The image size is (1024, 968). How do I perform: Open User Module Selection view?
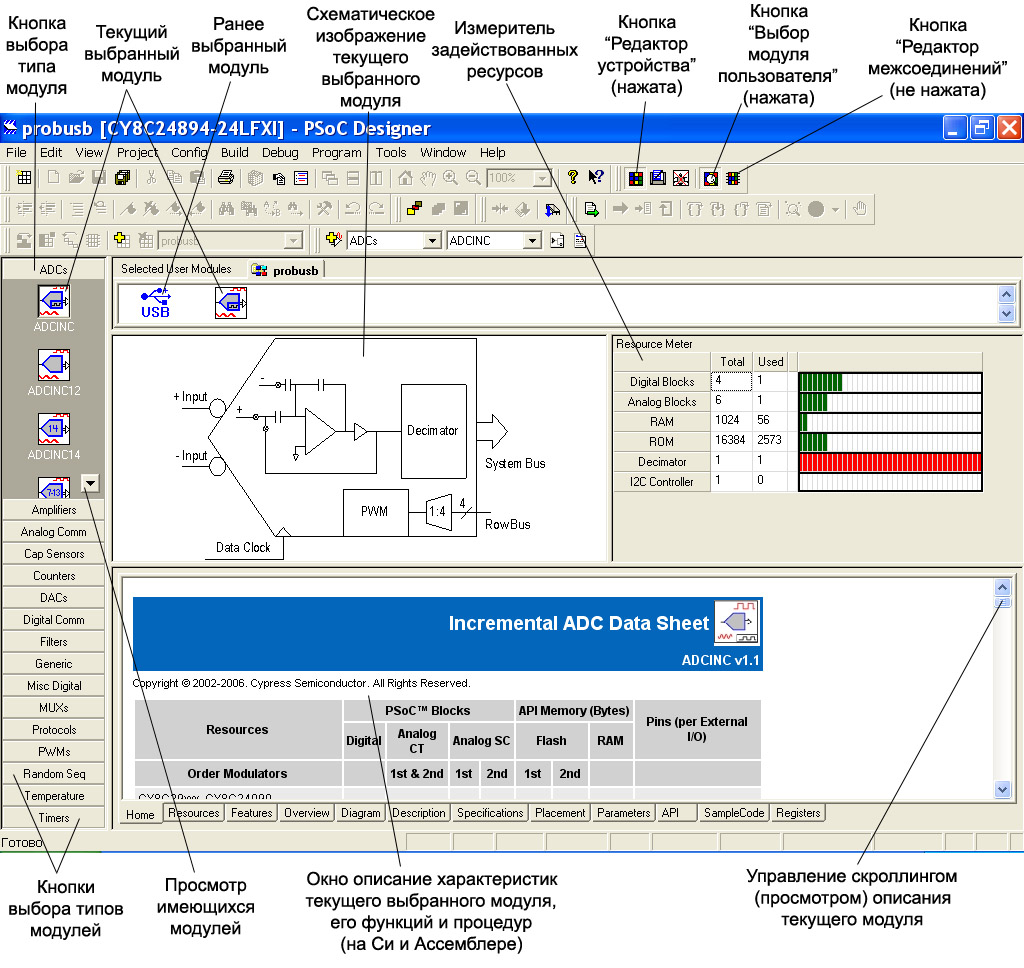click(711, 178)
